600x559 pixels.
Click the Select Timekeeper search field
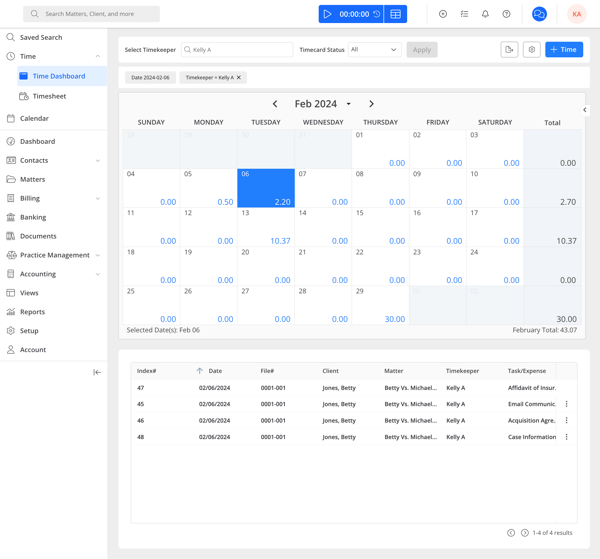[237, 50]
